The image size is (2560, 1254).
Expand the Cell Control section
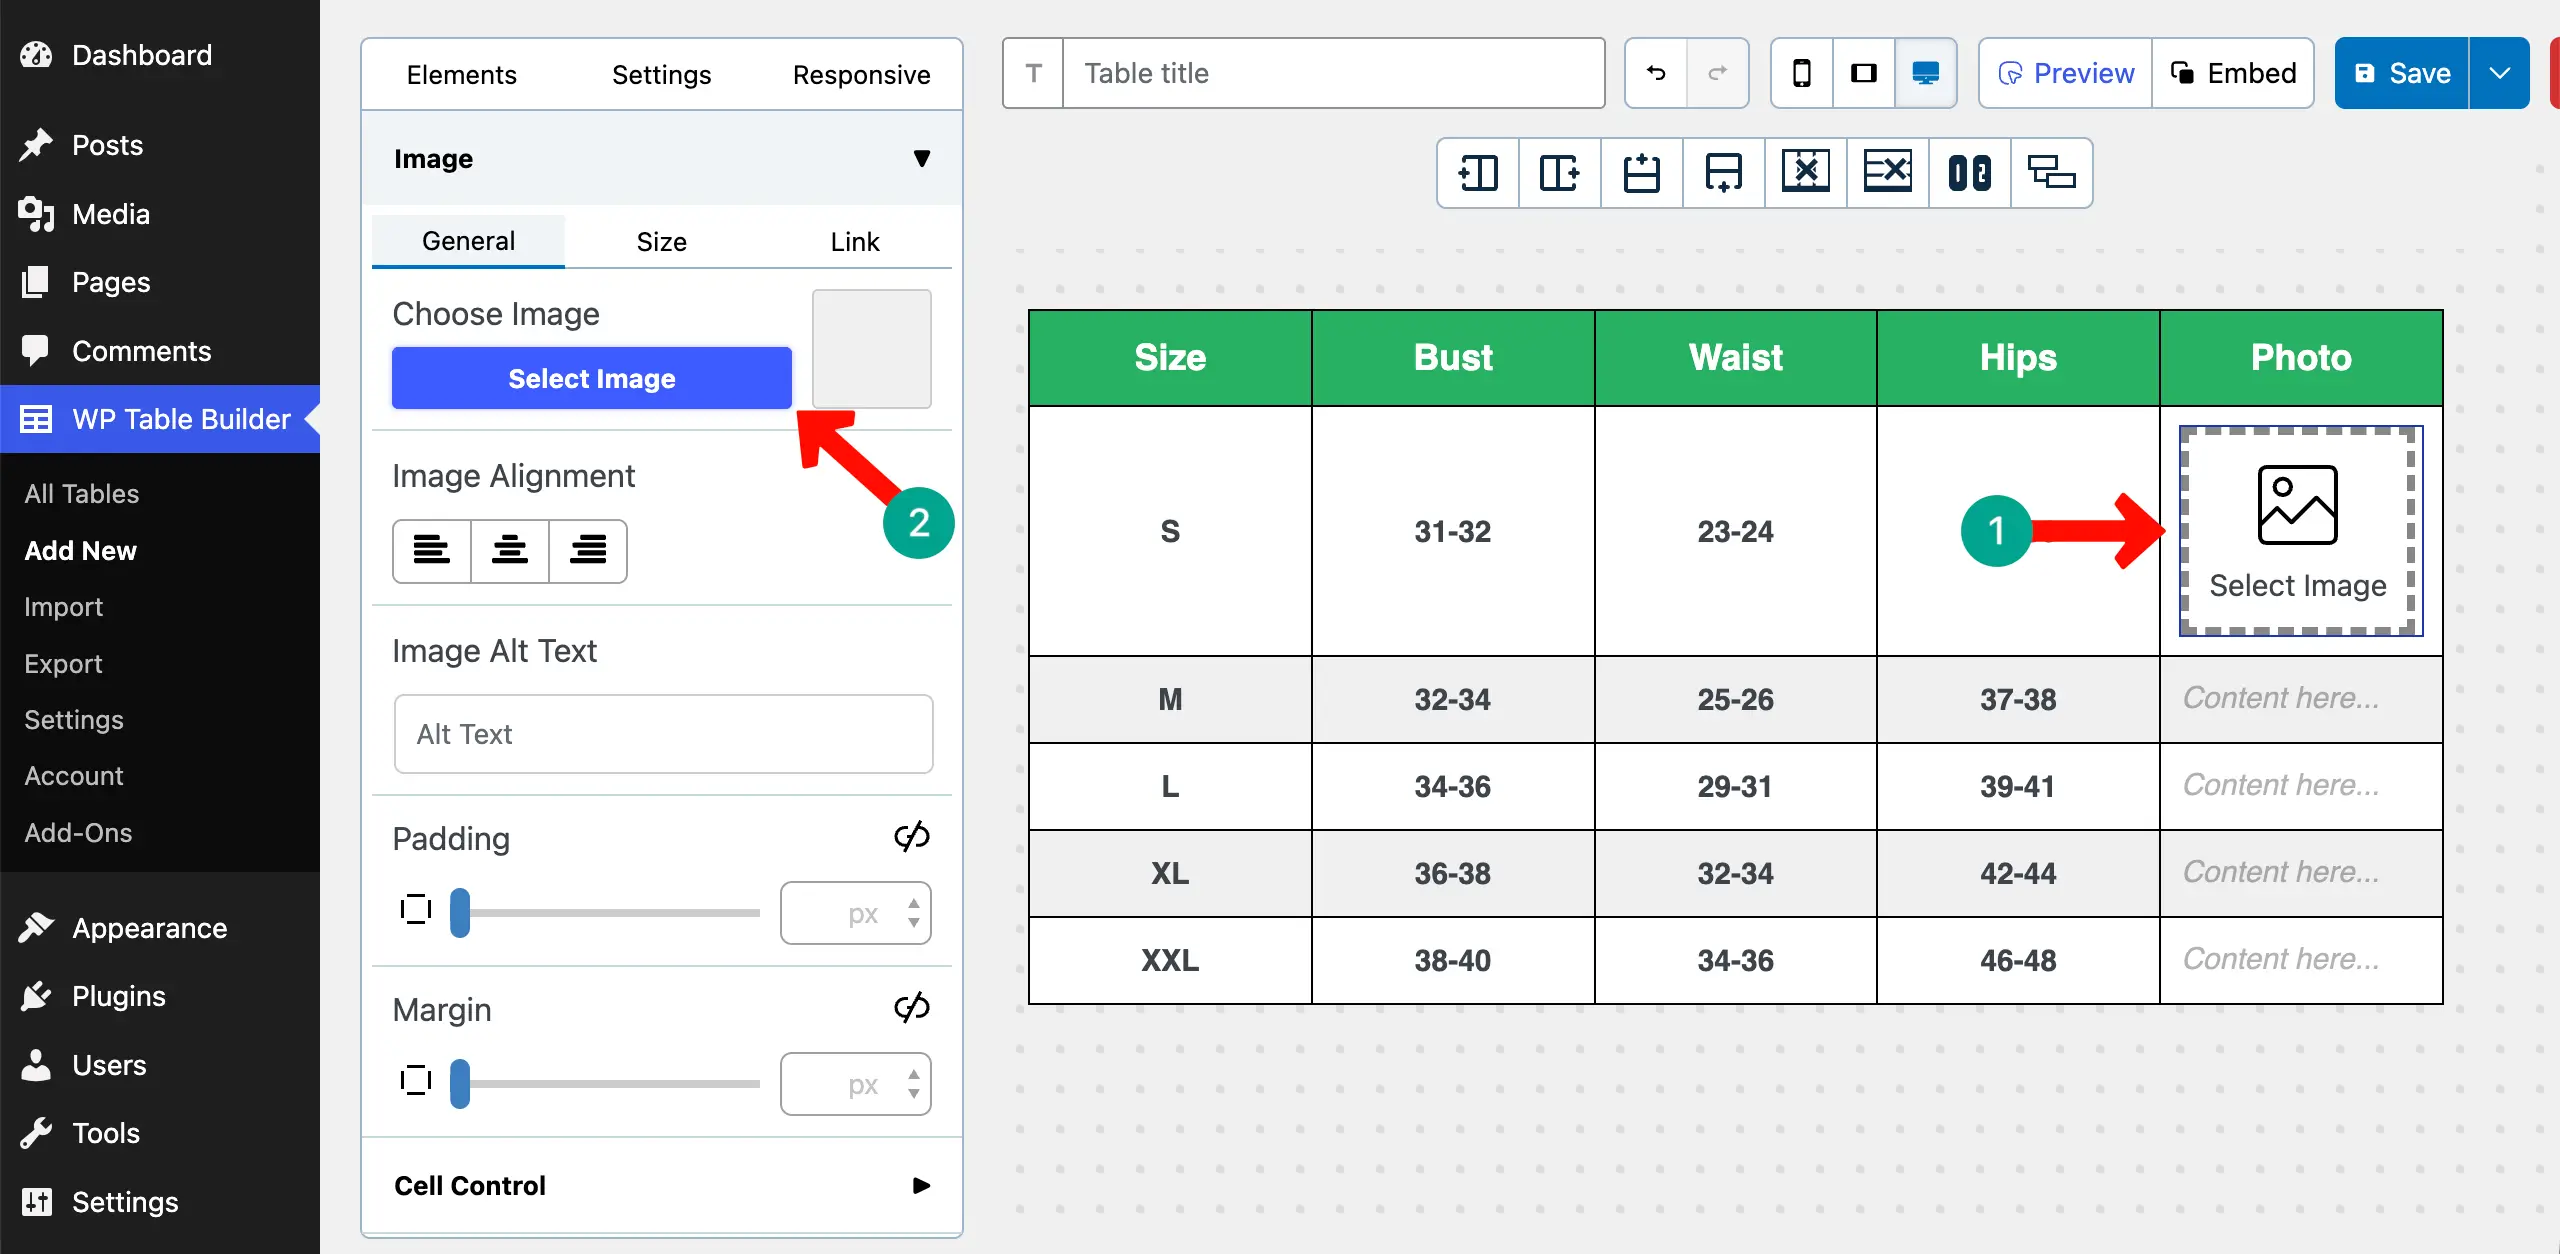click(920, 1186)
